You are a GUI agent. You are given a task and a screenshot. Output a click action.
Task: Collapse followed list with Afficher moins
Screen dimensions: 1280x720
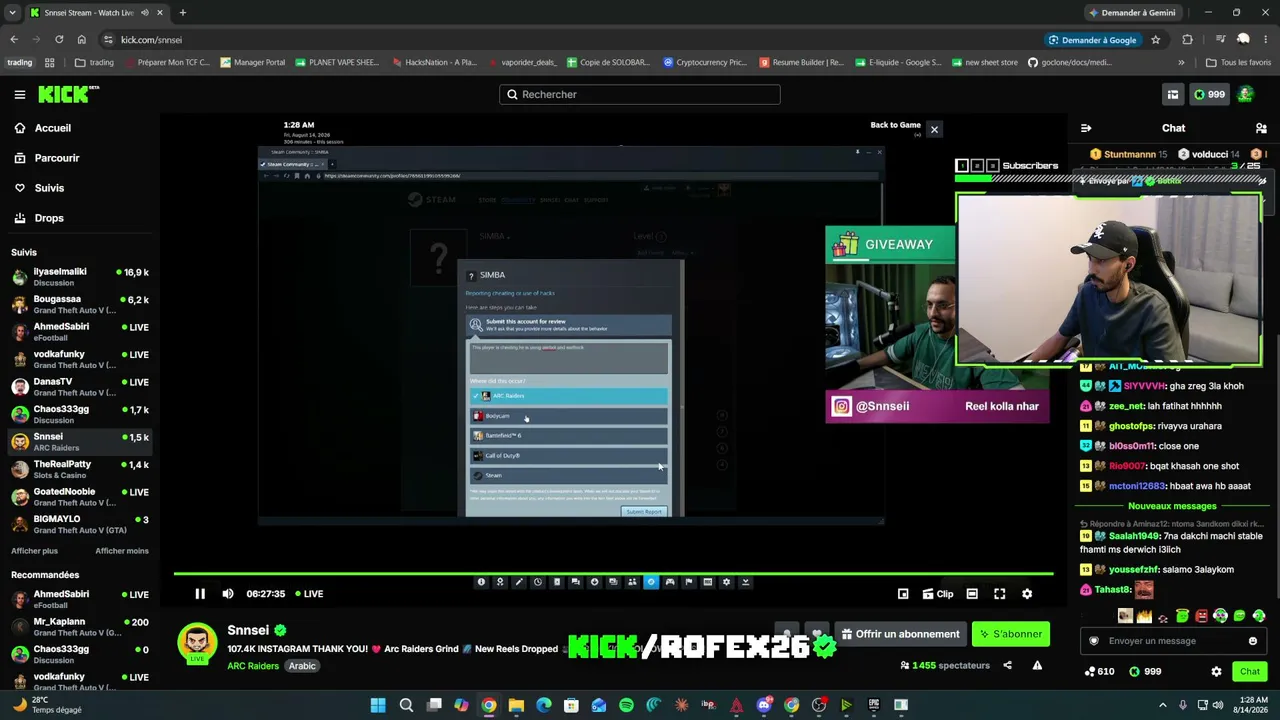pyautogui.click(x=122, y=551)
